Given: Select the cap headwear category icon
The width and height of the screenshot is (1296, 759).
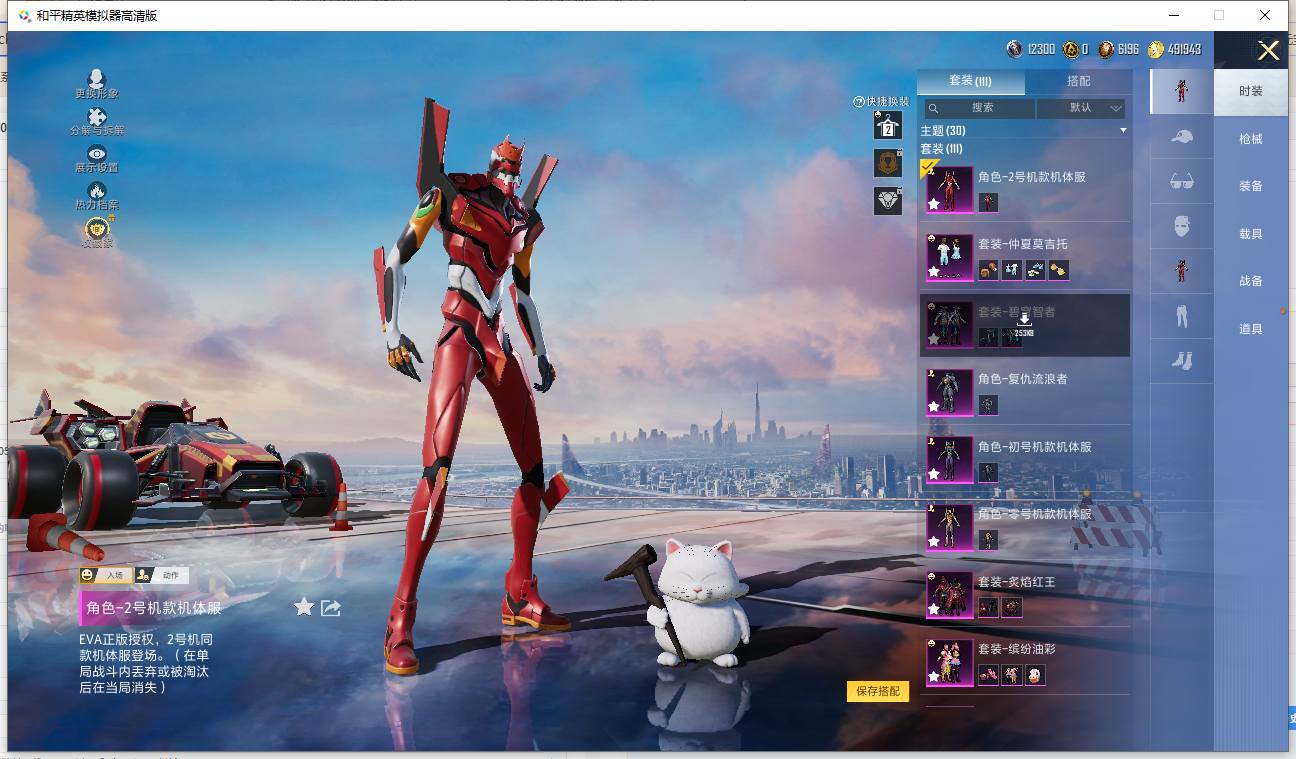Looking at the screenshot, I should [x=1181, y=136].
